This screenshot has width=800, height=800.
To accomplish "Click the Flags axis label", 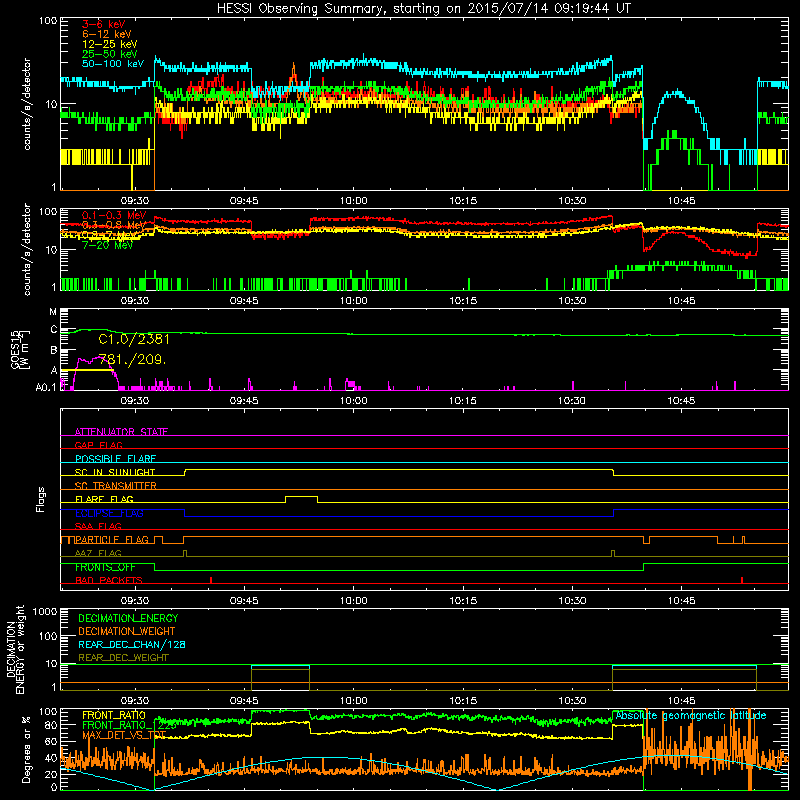I will pos(41,499).
